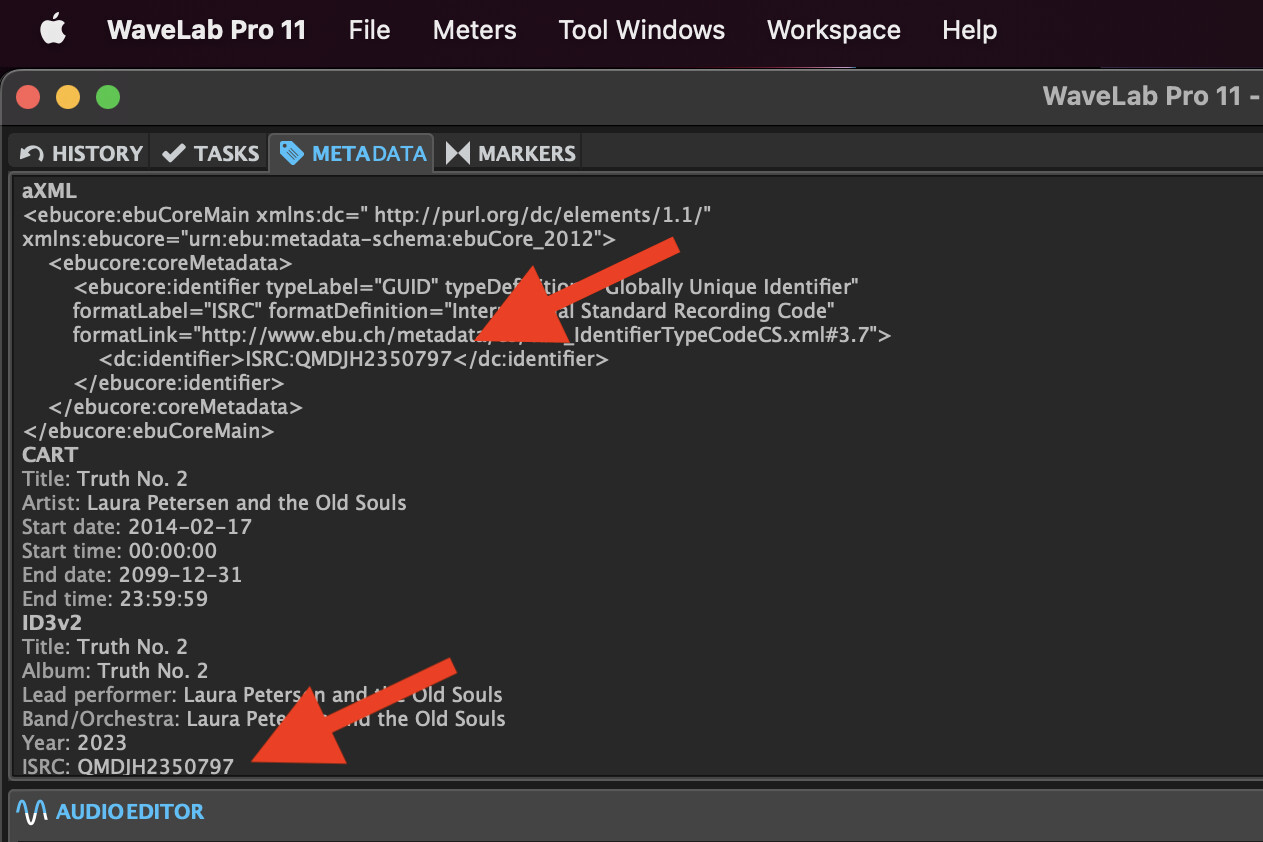Click the dc:identifier ISRC line in aXML
Image resolution: width=1263 pixels, height=842 pixels.
[353, 359]
